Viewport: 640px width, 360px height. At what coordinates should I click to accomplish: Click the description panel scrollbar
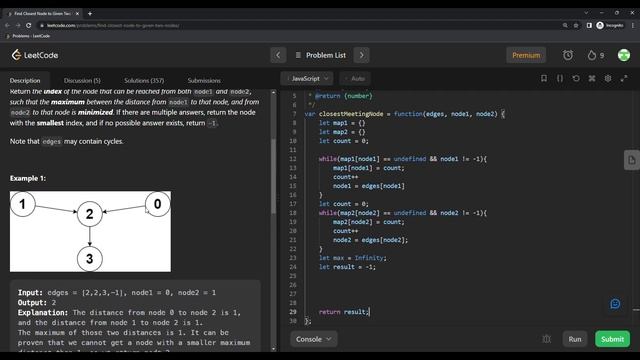(x=273, y=176)
